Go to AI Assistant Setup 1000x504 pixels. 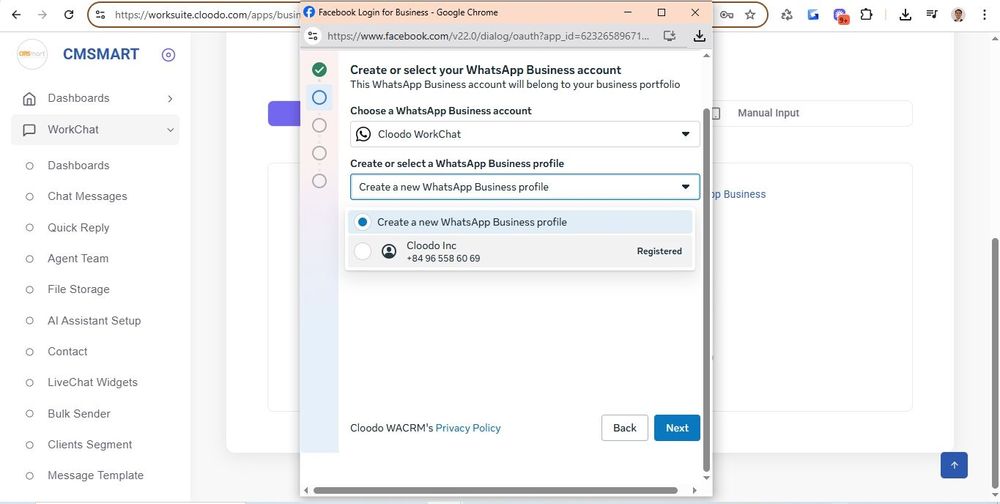click(94, 321)
